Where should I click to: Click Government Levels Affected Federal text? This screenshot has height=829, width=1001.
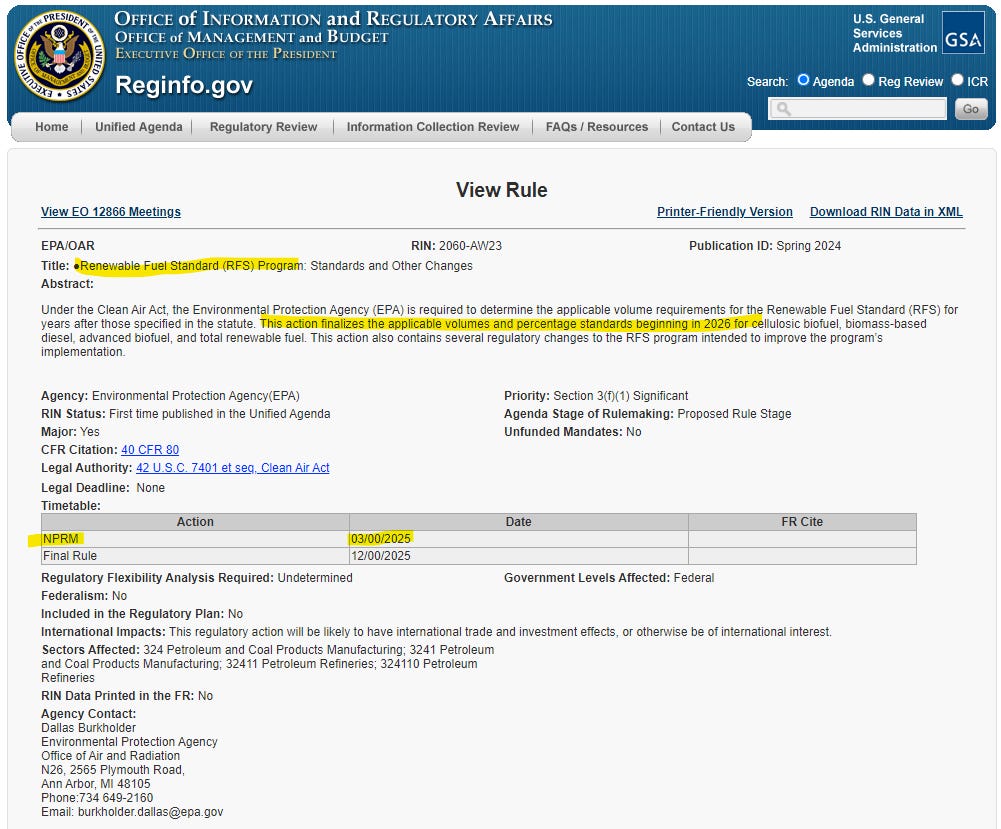click(x=609, y=578)
